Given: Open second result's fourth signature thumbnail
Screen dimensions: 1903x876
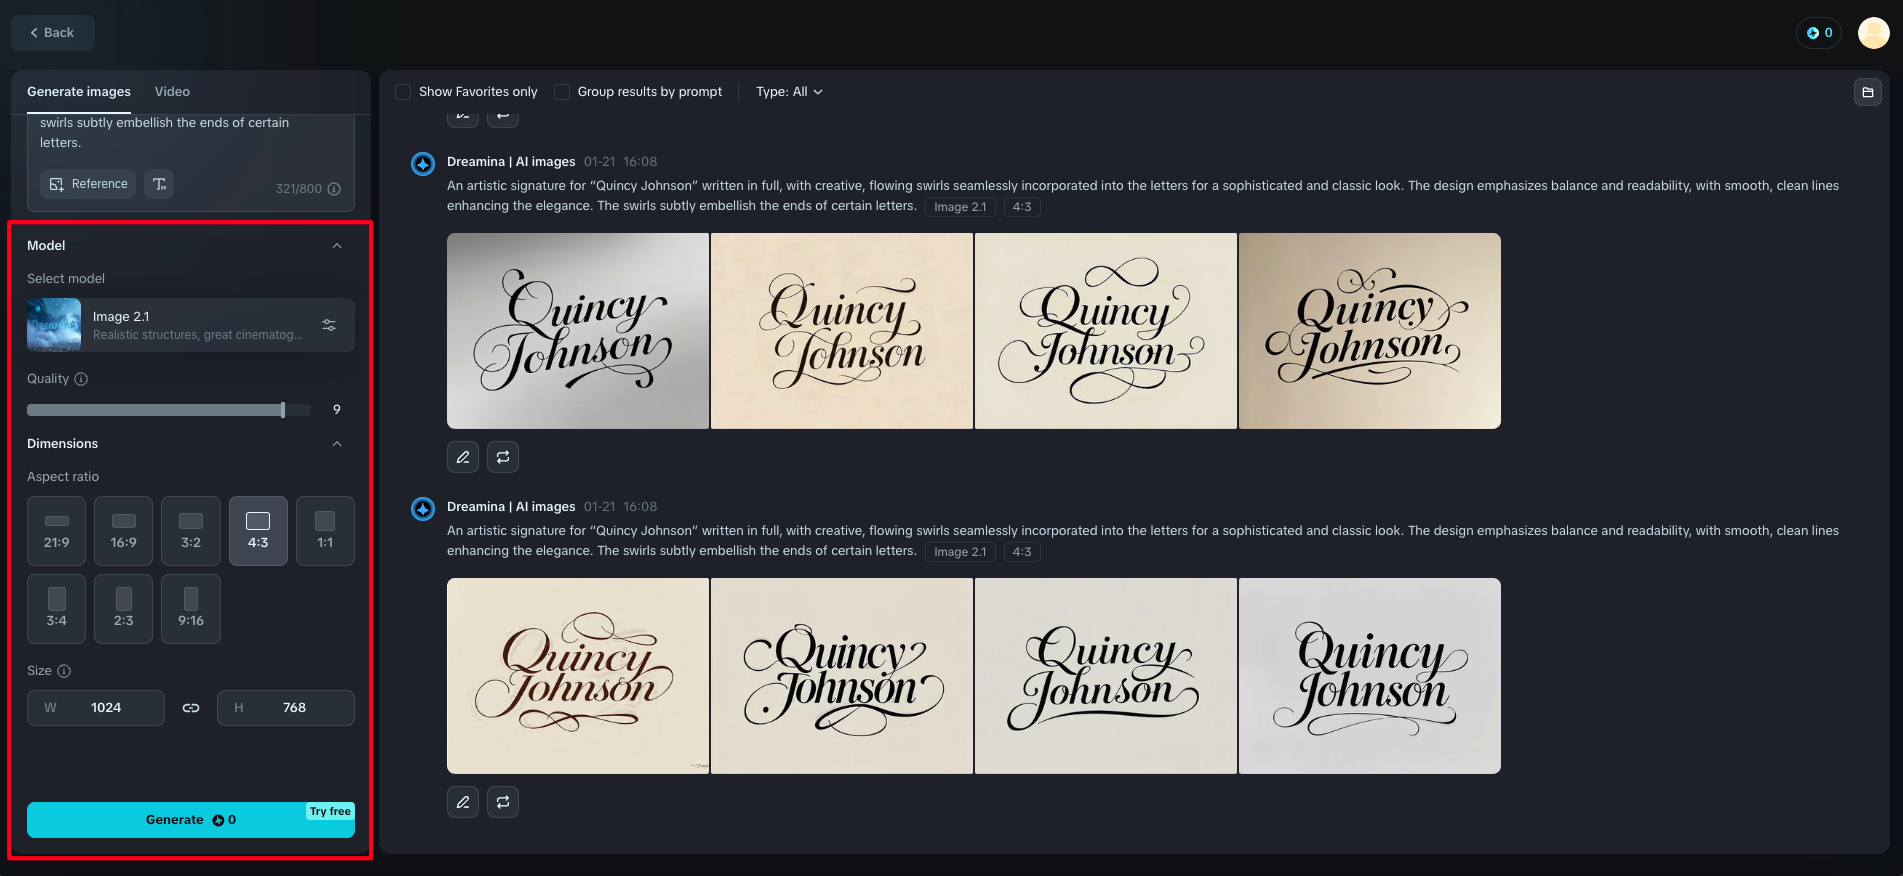Looking at the screenshot, I should [x=1370, y=676].
